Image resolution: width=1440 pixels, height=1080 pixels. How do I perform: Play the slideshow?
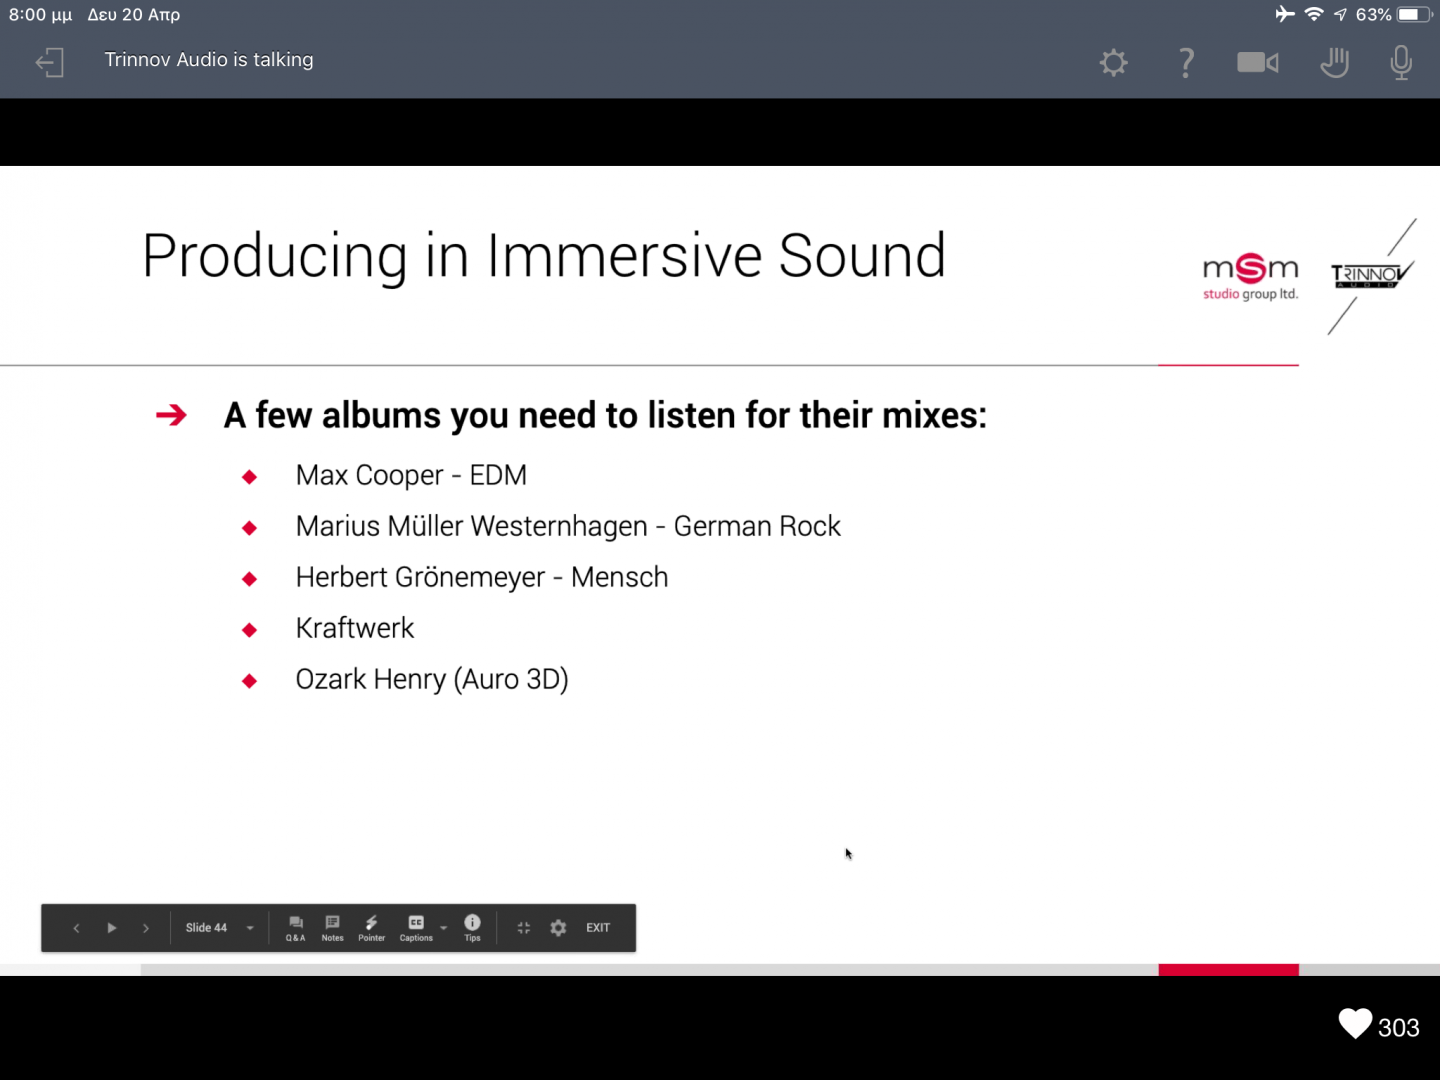pos(111,928)
